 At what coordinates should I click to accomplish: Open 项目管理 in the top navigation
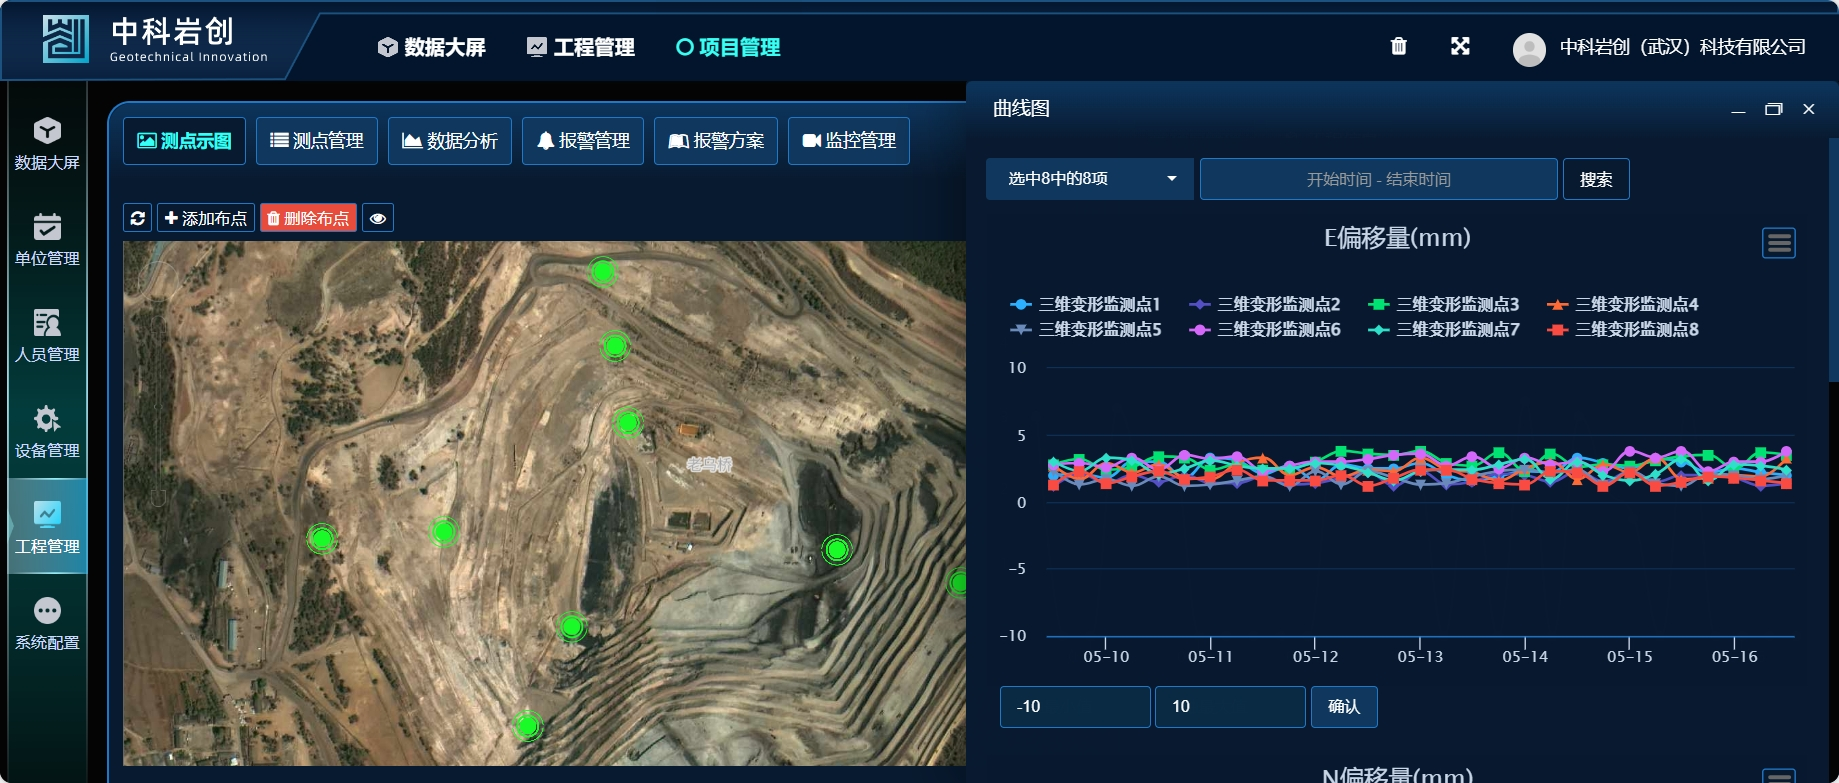728,47
